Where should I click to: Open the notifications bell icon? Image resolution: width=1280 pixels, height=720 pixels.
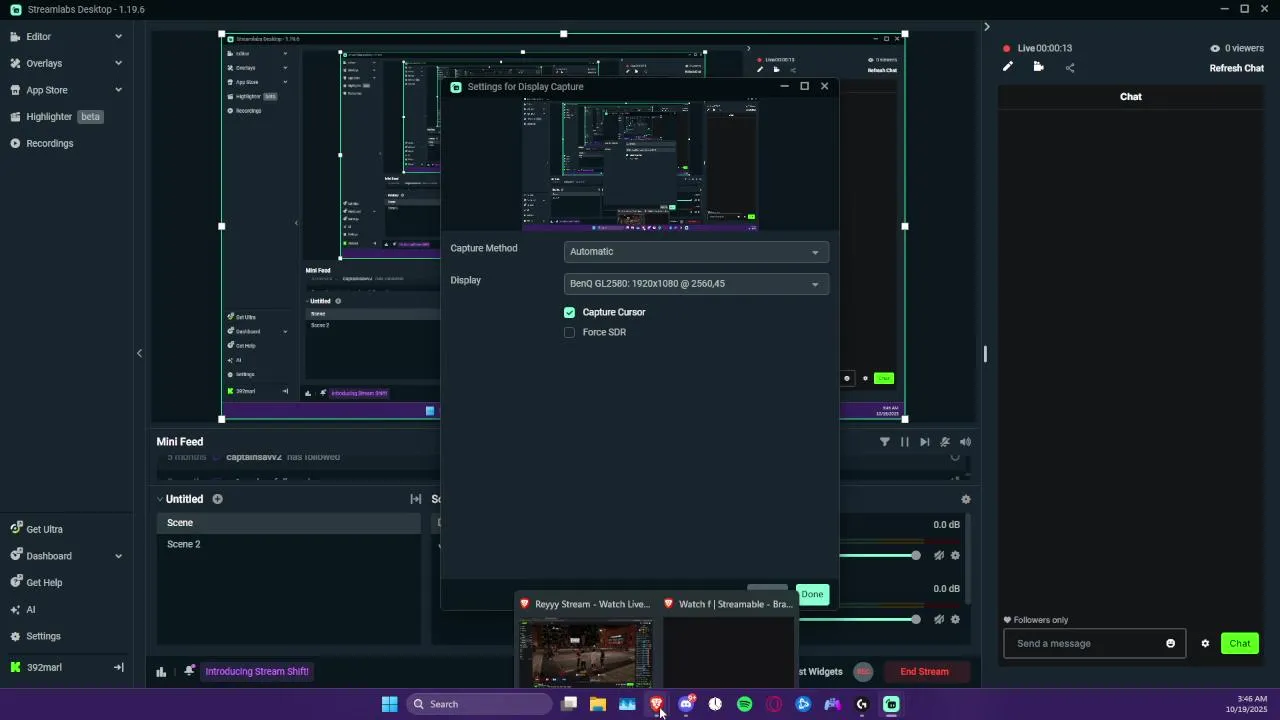click(x=189, y=672)
